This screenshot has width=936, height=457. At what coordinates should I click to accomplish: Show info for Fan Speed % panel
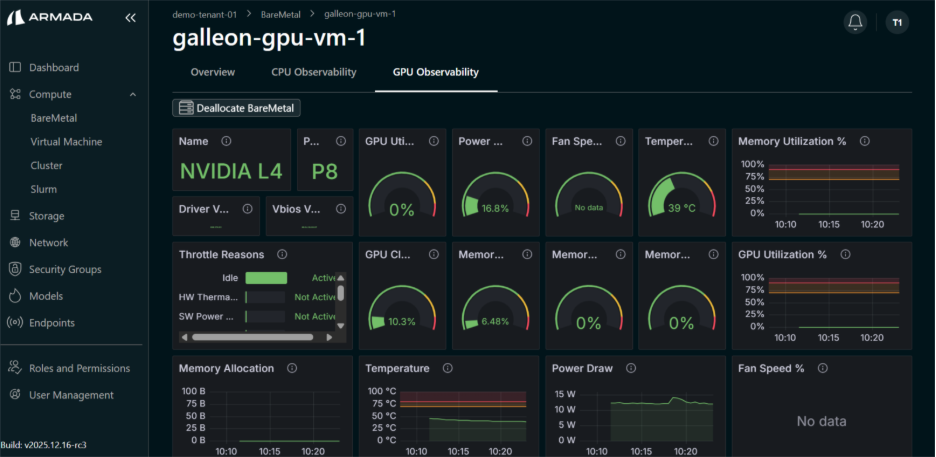[x=823, y=368]
